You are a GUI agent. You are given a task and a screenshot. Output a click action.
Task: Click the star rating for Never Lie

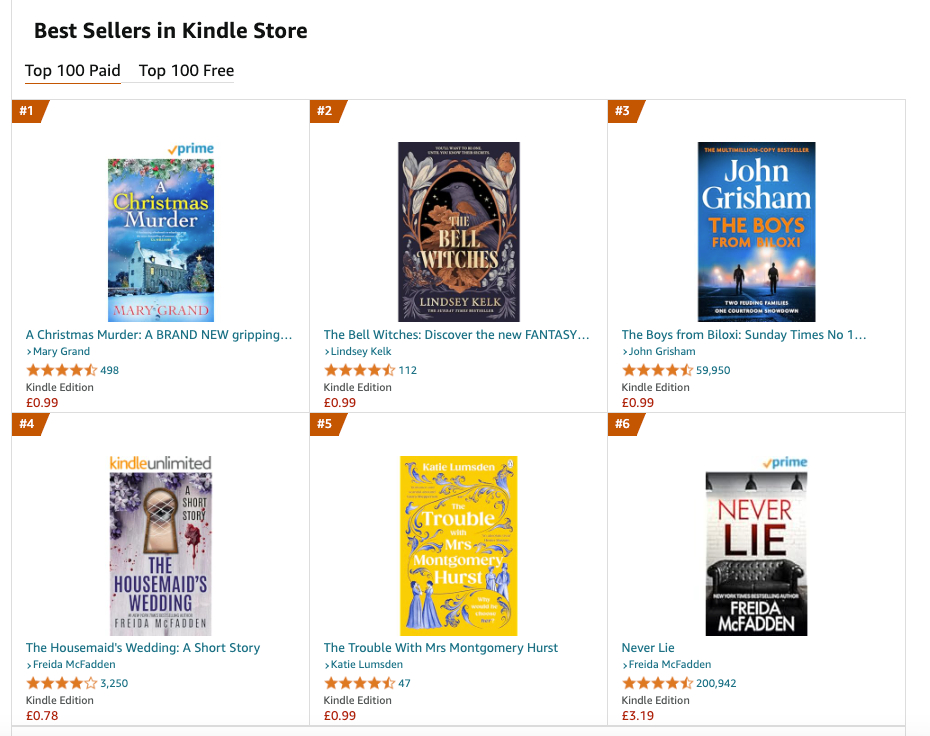[657, 684]
